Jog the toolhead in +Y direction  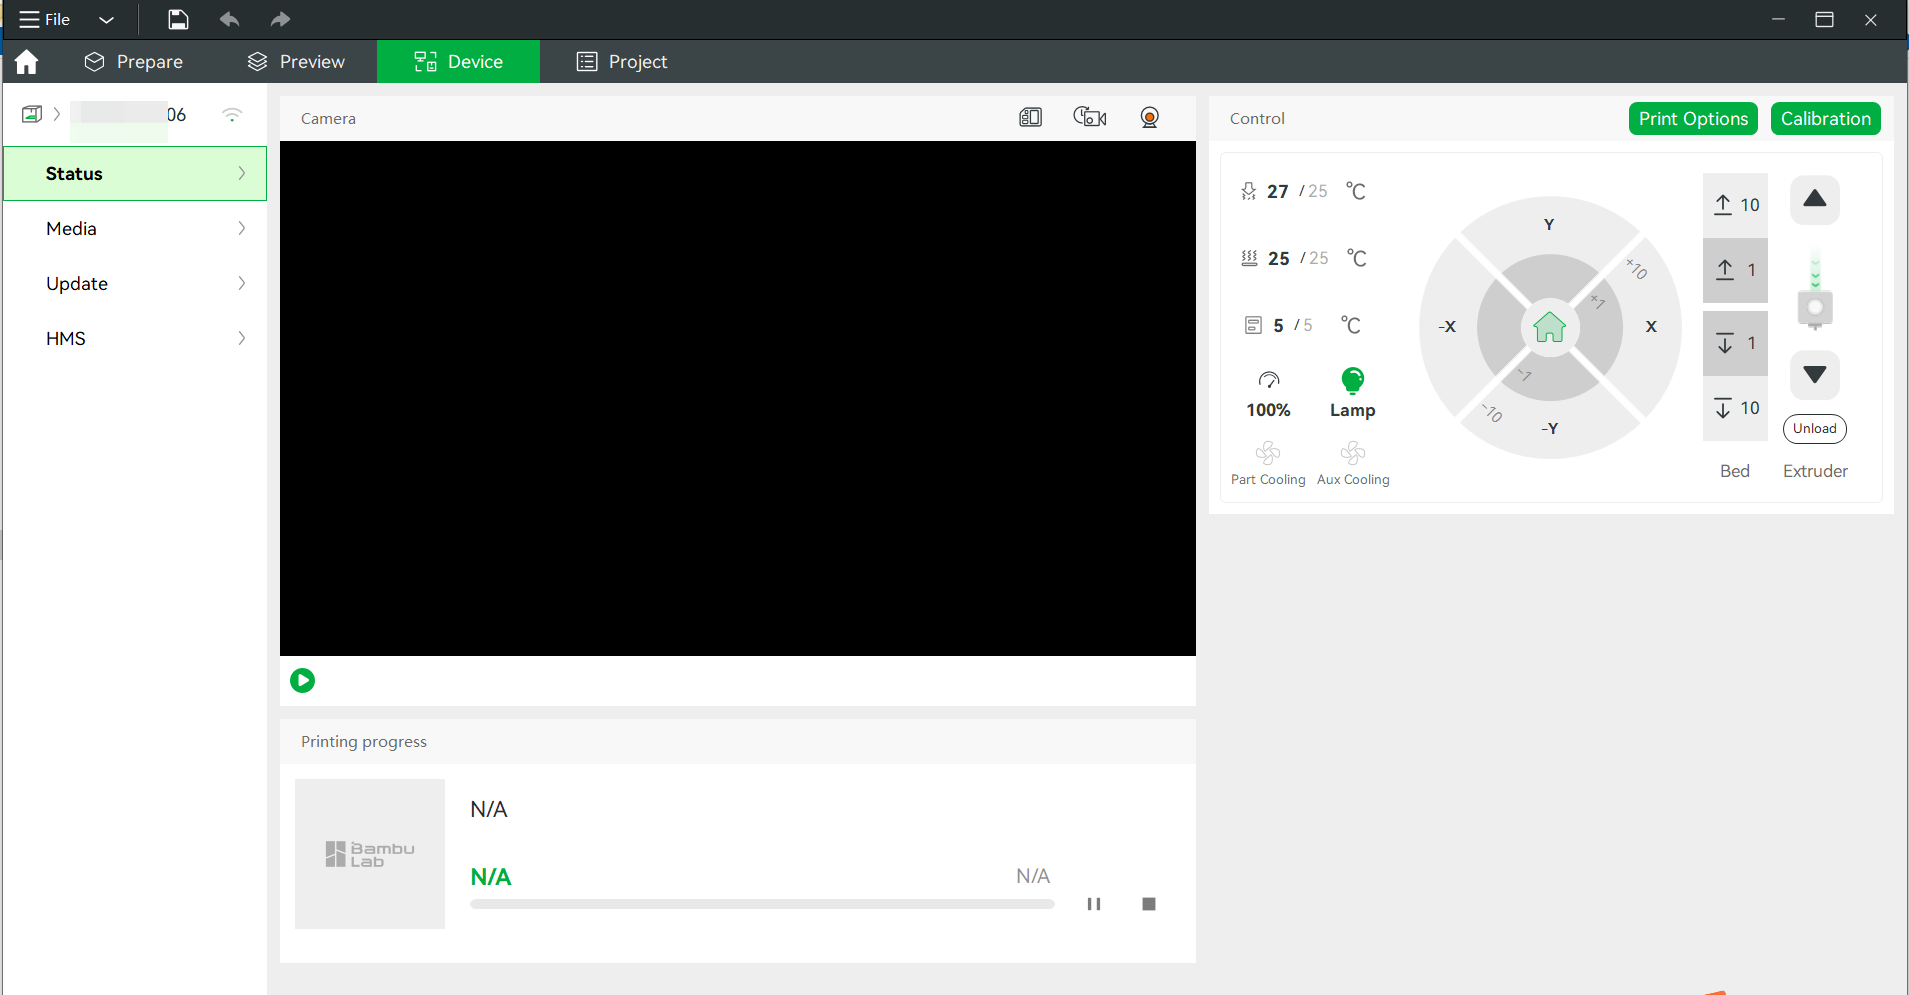coord(1549,224)
